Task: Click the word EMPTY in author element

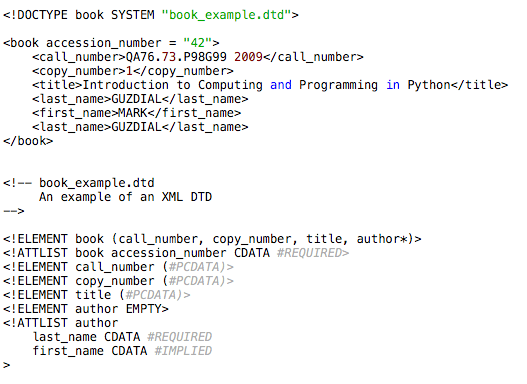Action: 144,309
